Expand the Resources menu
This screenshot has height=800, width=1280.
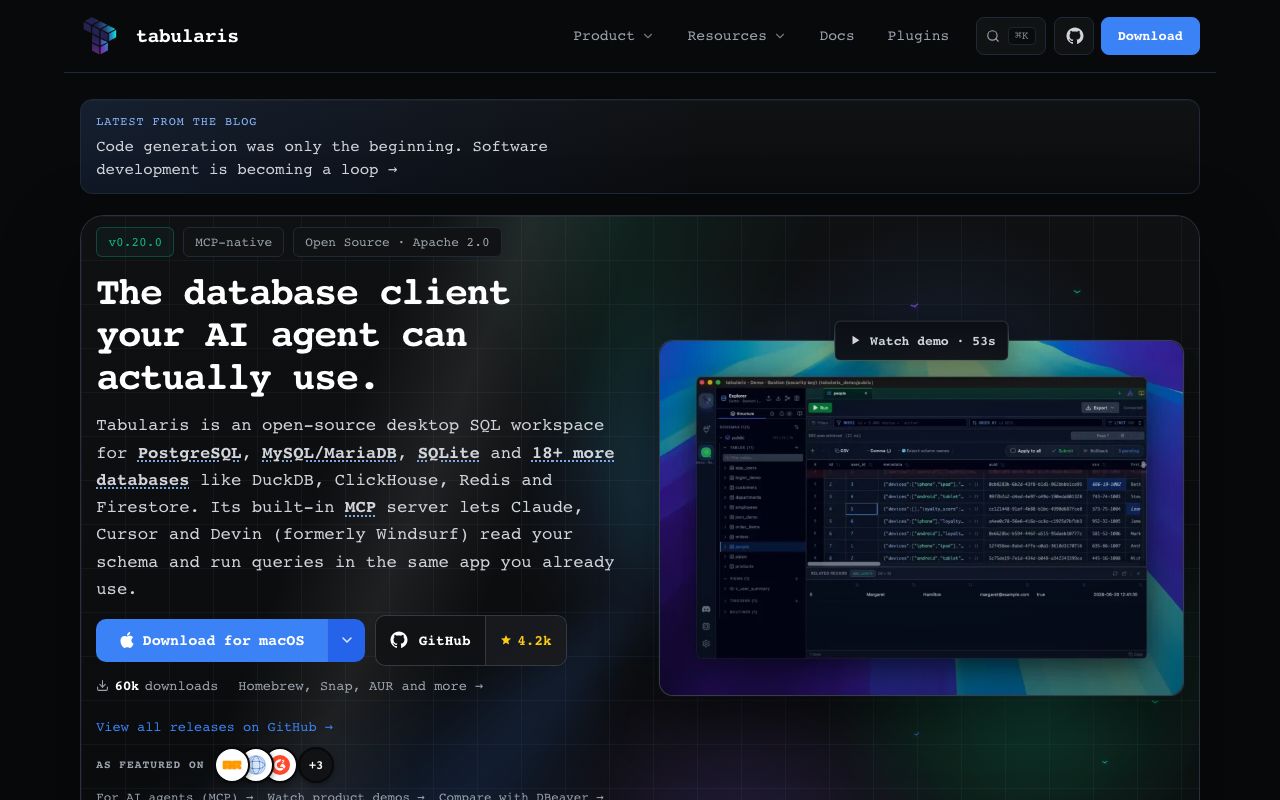tap(736, 36)
